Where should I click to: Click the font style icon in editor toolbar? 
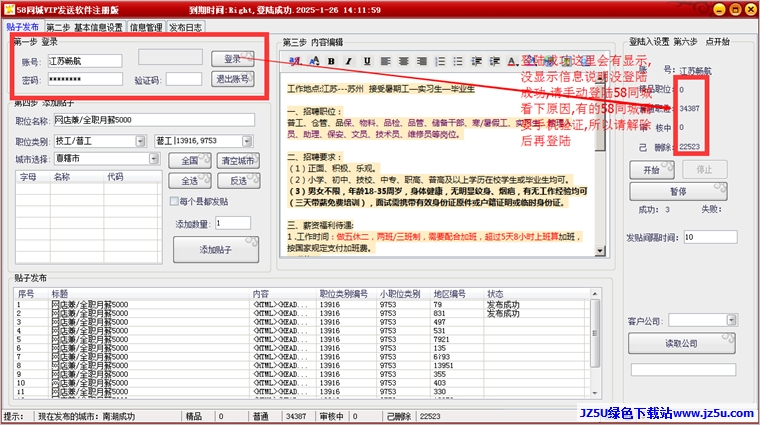tap(294, 61)
